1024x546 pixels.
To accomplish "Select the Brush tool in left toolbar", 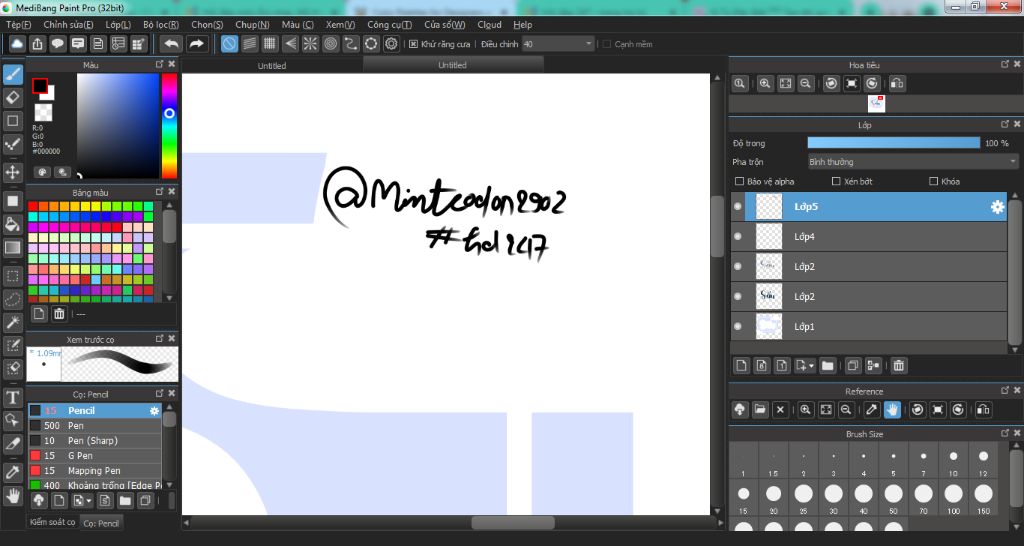I will [13, 74].
